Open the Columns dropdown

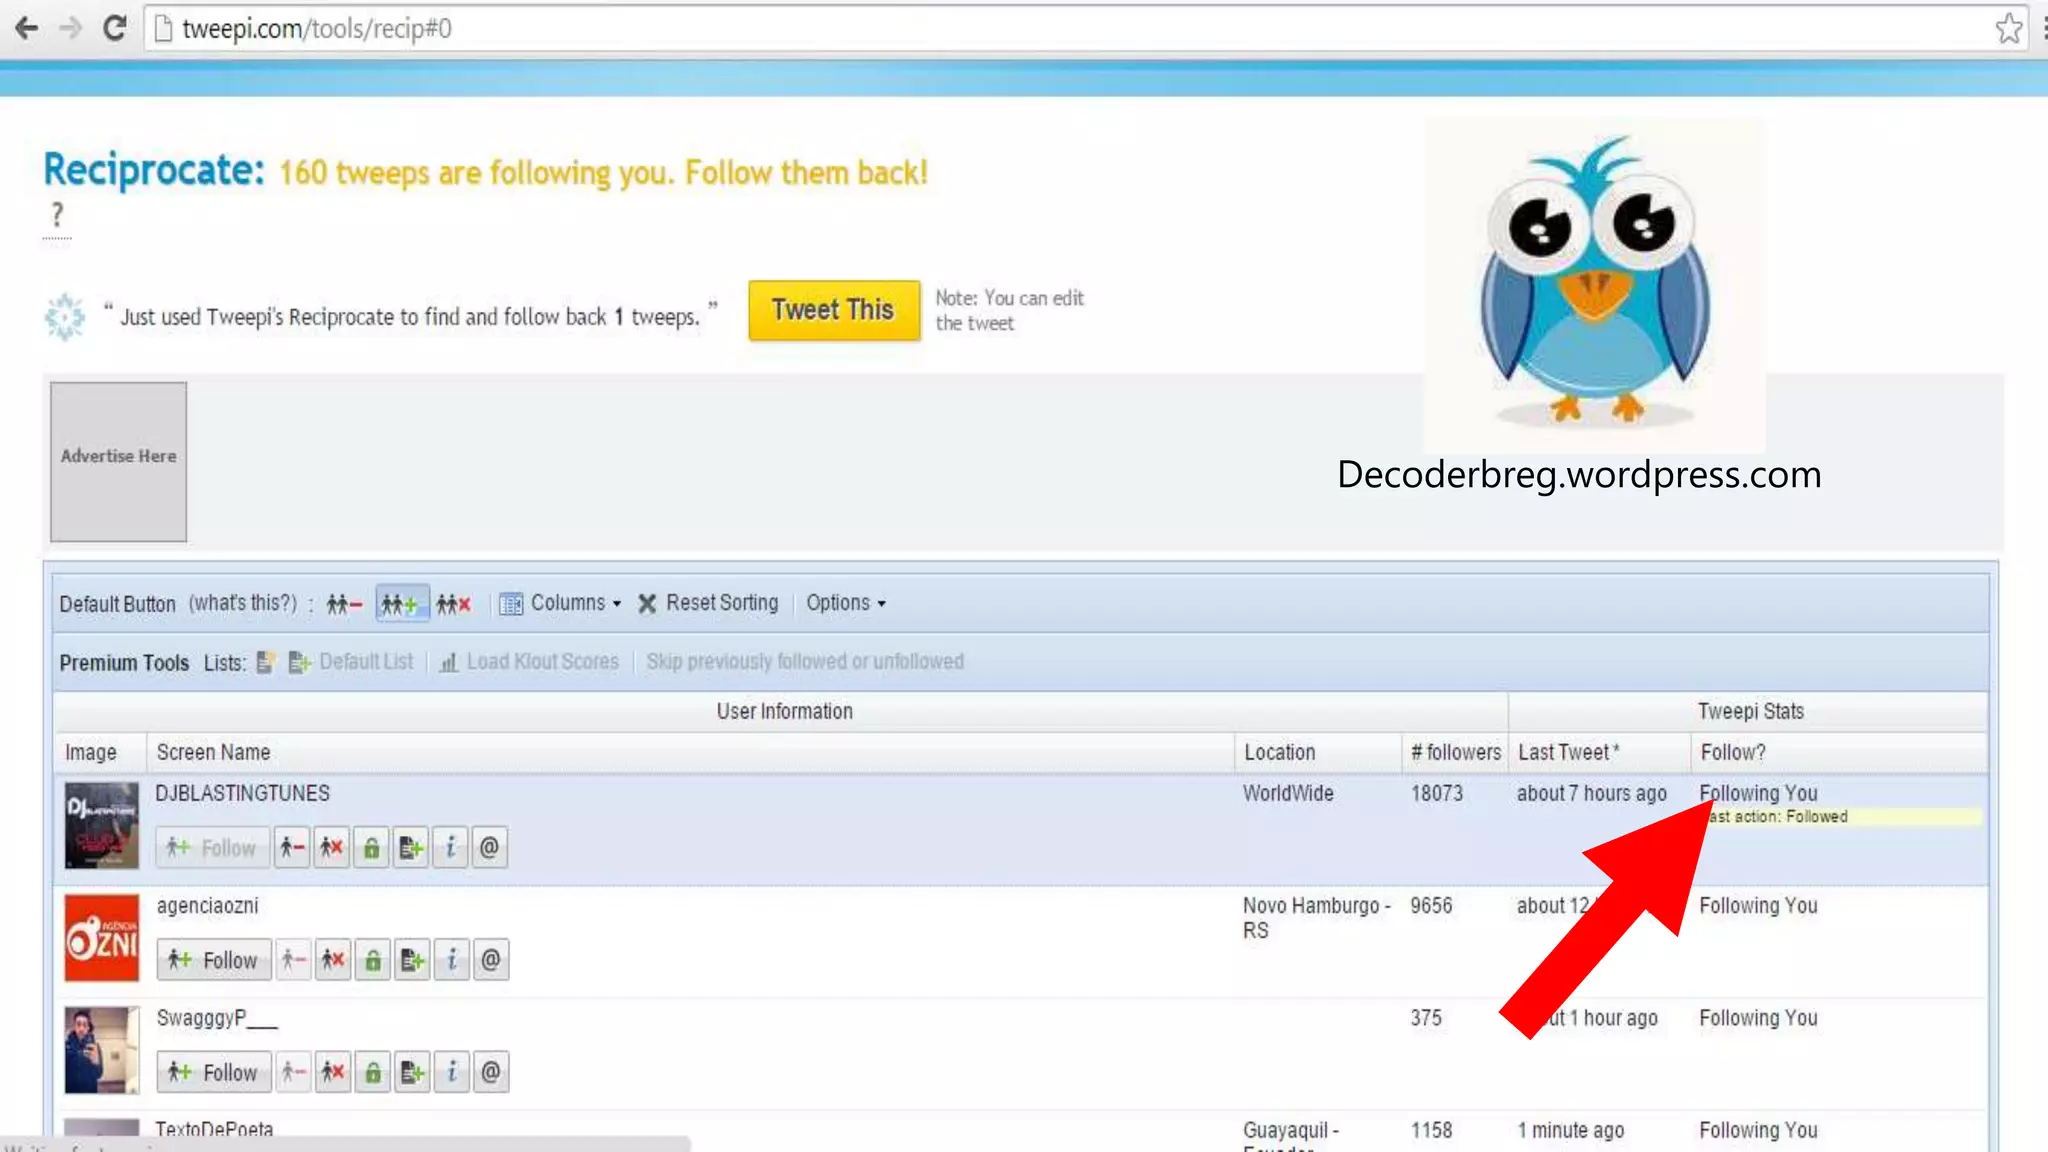click(x=561, y=603)
